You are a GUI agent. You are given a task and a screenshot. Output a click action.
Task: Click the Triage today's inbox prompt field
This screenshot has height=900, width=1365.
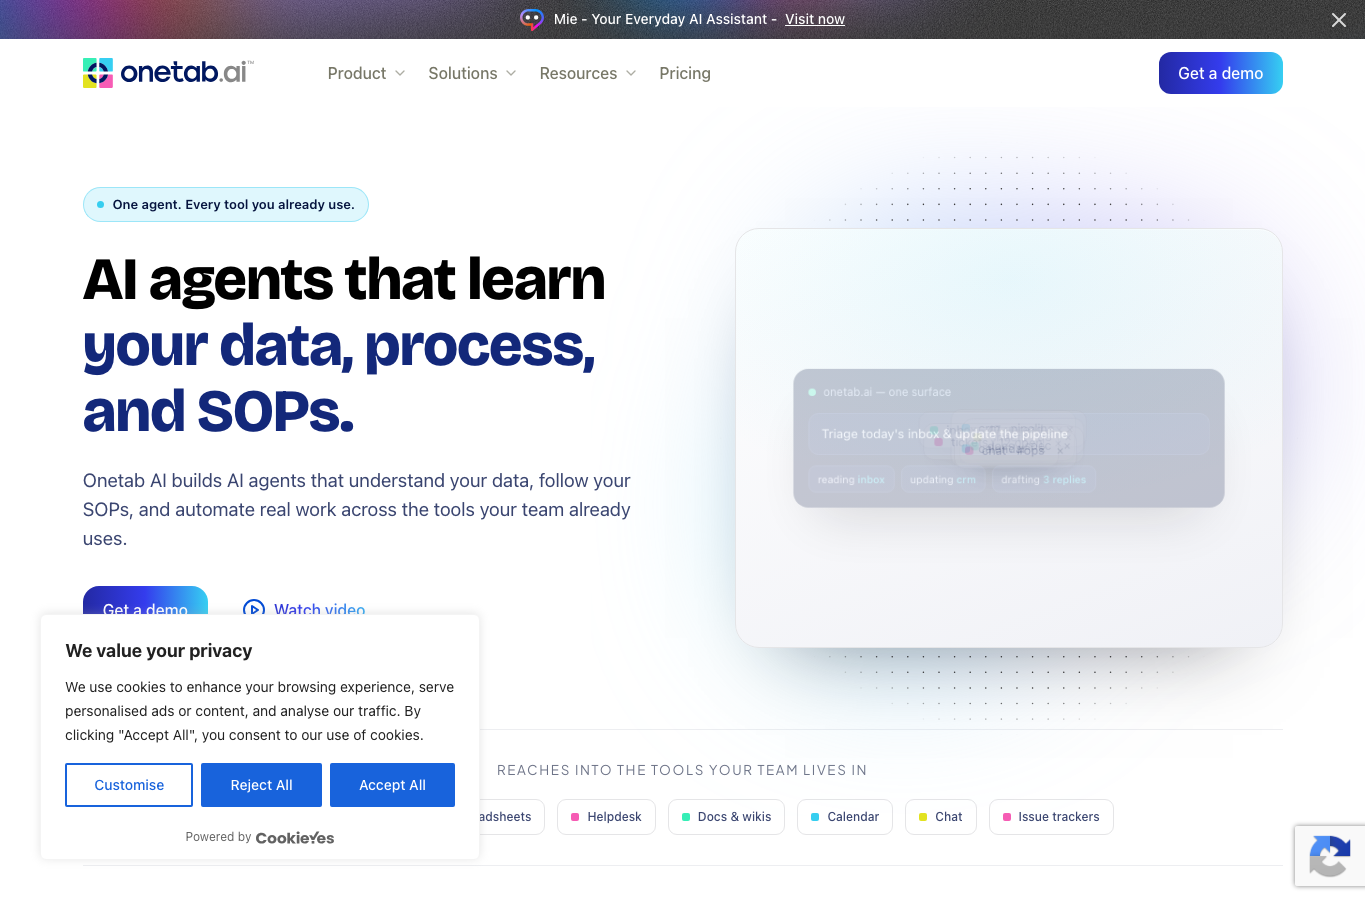coord(1009,434)
